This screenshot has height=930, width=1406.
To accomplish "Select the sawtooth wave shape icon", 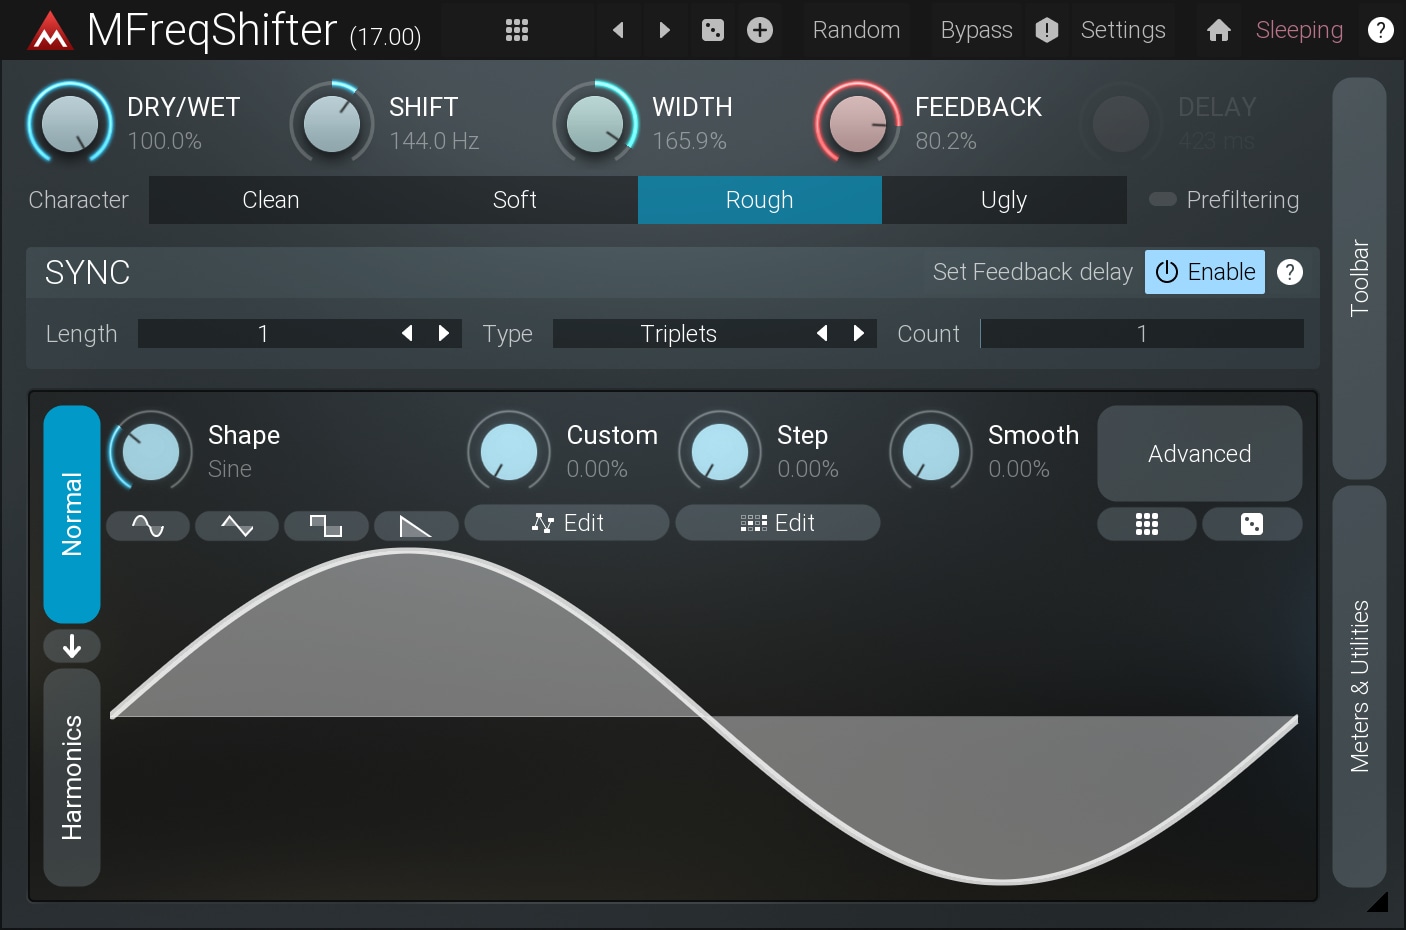I will point(415,525).
